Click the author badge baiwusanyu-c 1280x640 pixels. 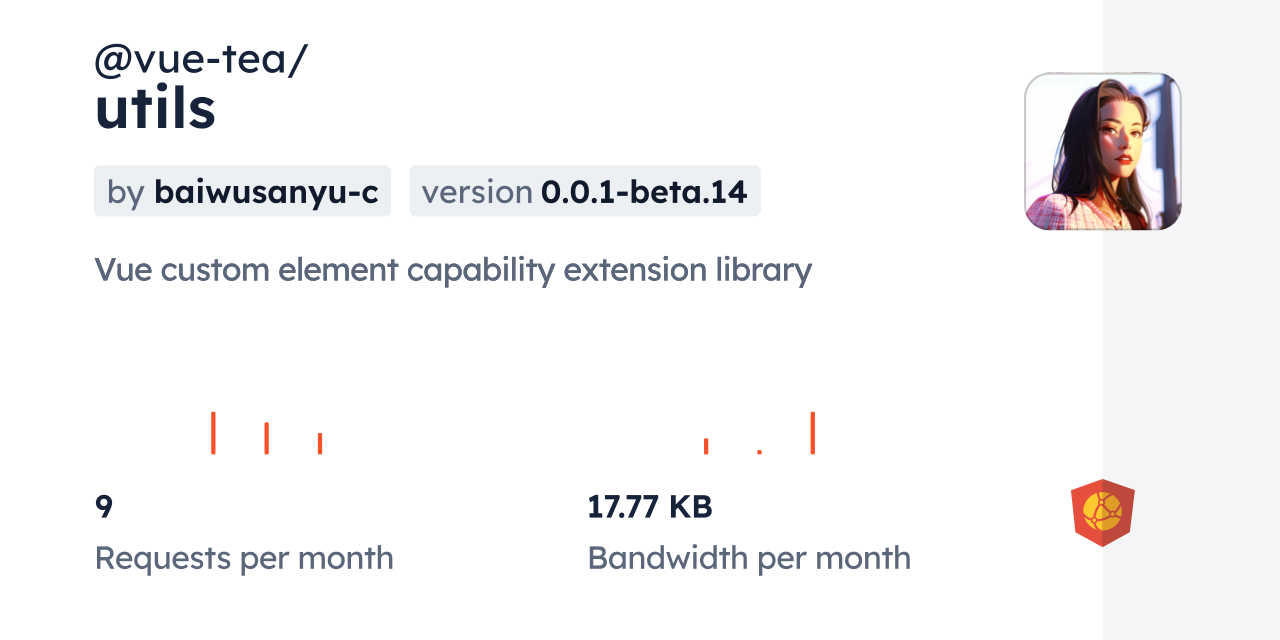(x=242, y=191)
